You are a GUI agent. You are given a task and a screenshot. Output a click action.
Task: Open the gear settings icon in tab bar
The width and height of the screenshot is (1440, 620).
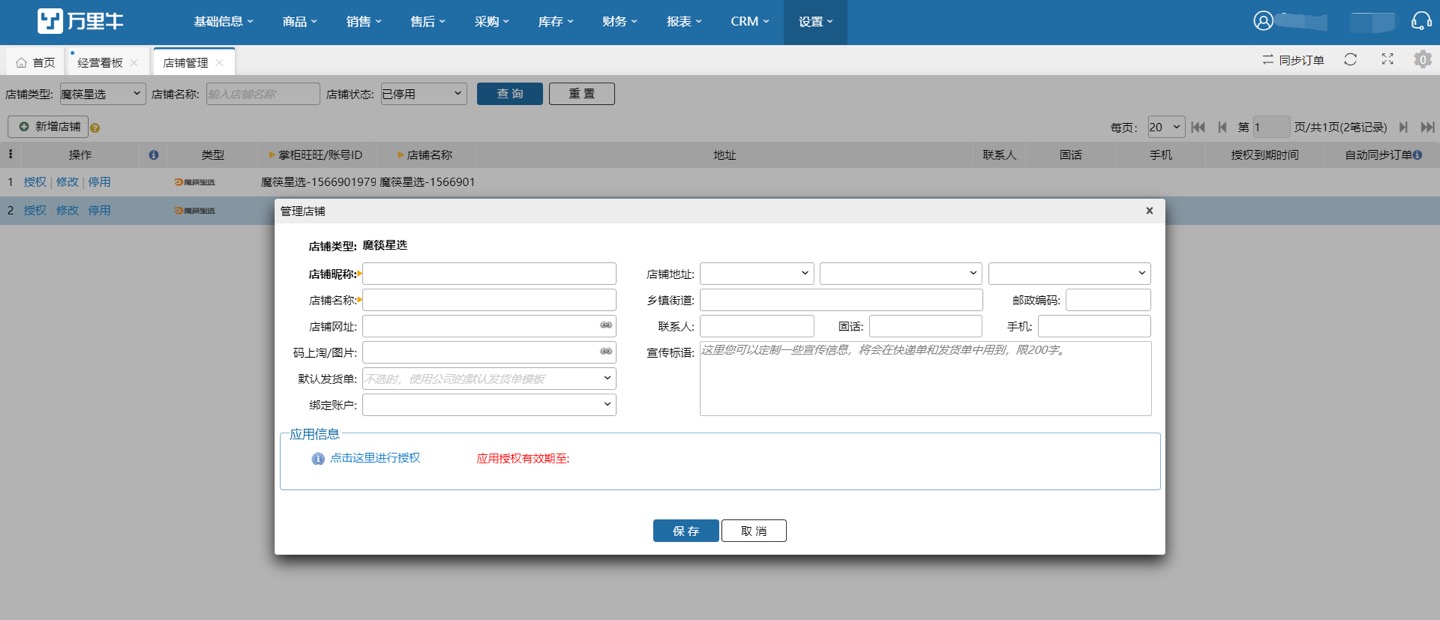(1423, 60)
